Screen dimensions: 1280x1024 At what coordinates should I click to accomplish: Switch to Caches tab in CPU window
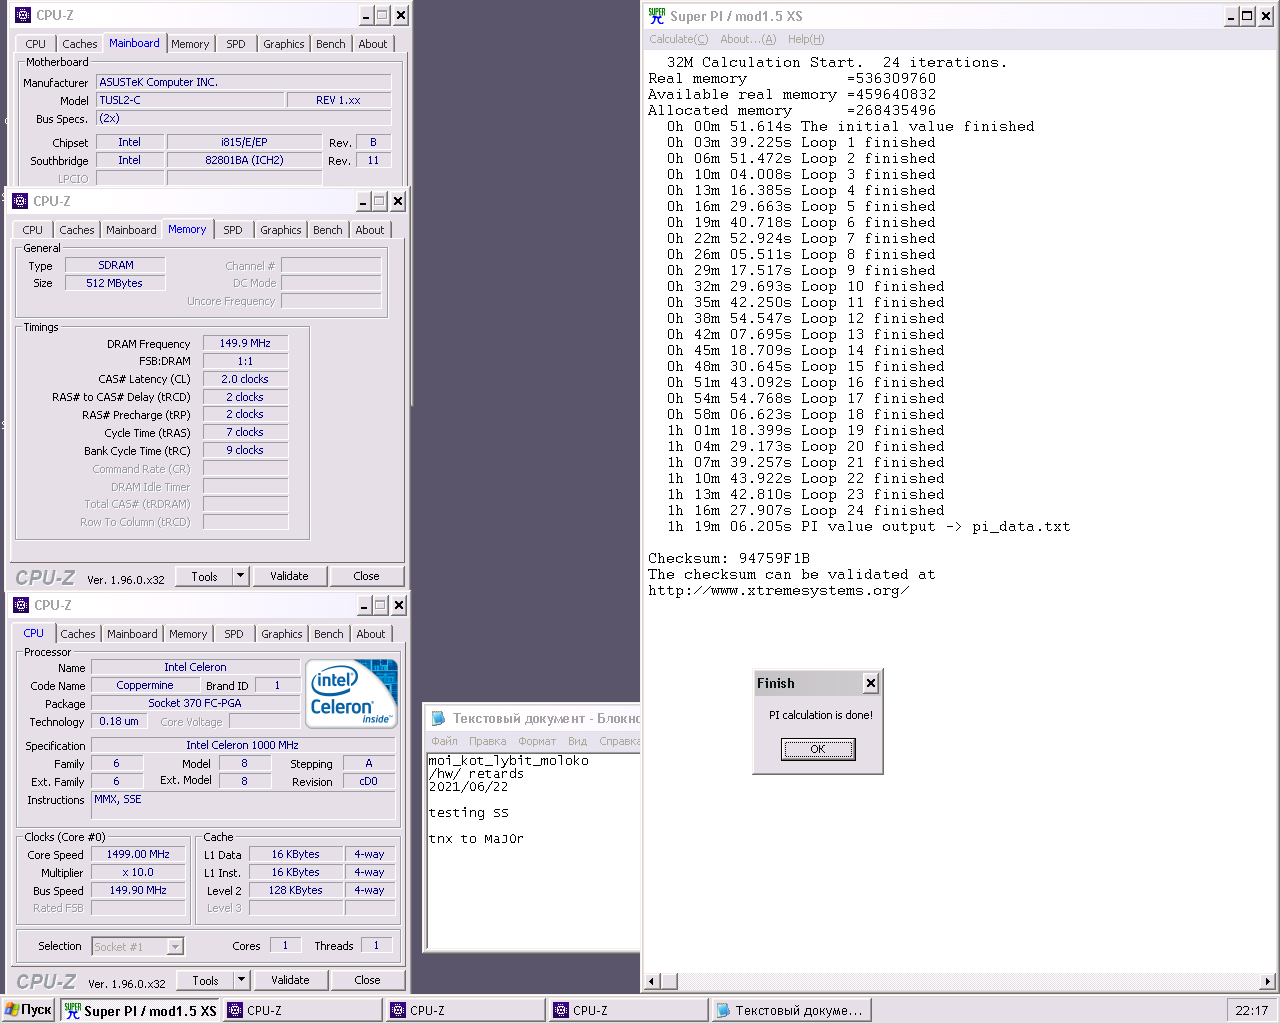pyautogui.click(x=78, y=634)
